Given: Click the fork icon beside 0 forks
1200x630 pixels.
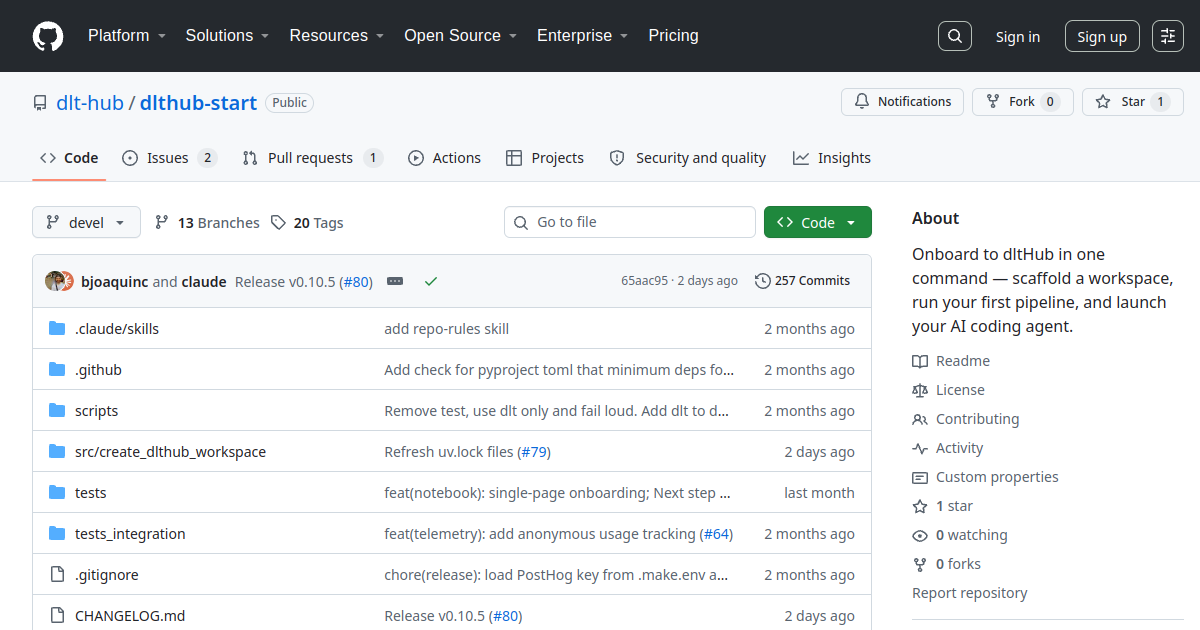Looking at the screenshot, I should coord(920,564).
